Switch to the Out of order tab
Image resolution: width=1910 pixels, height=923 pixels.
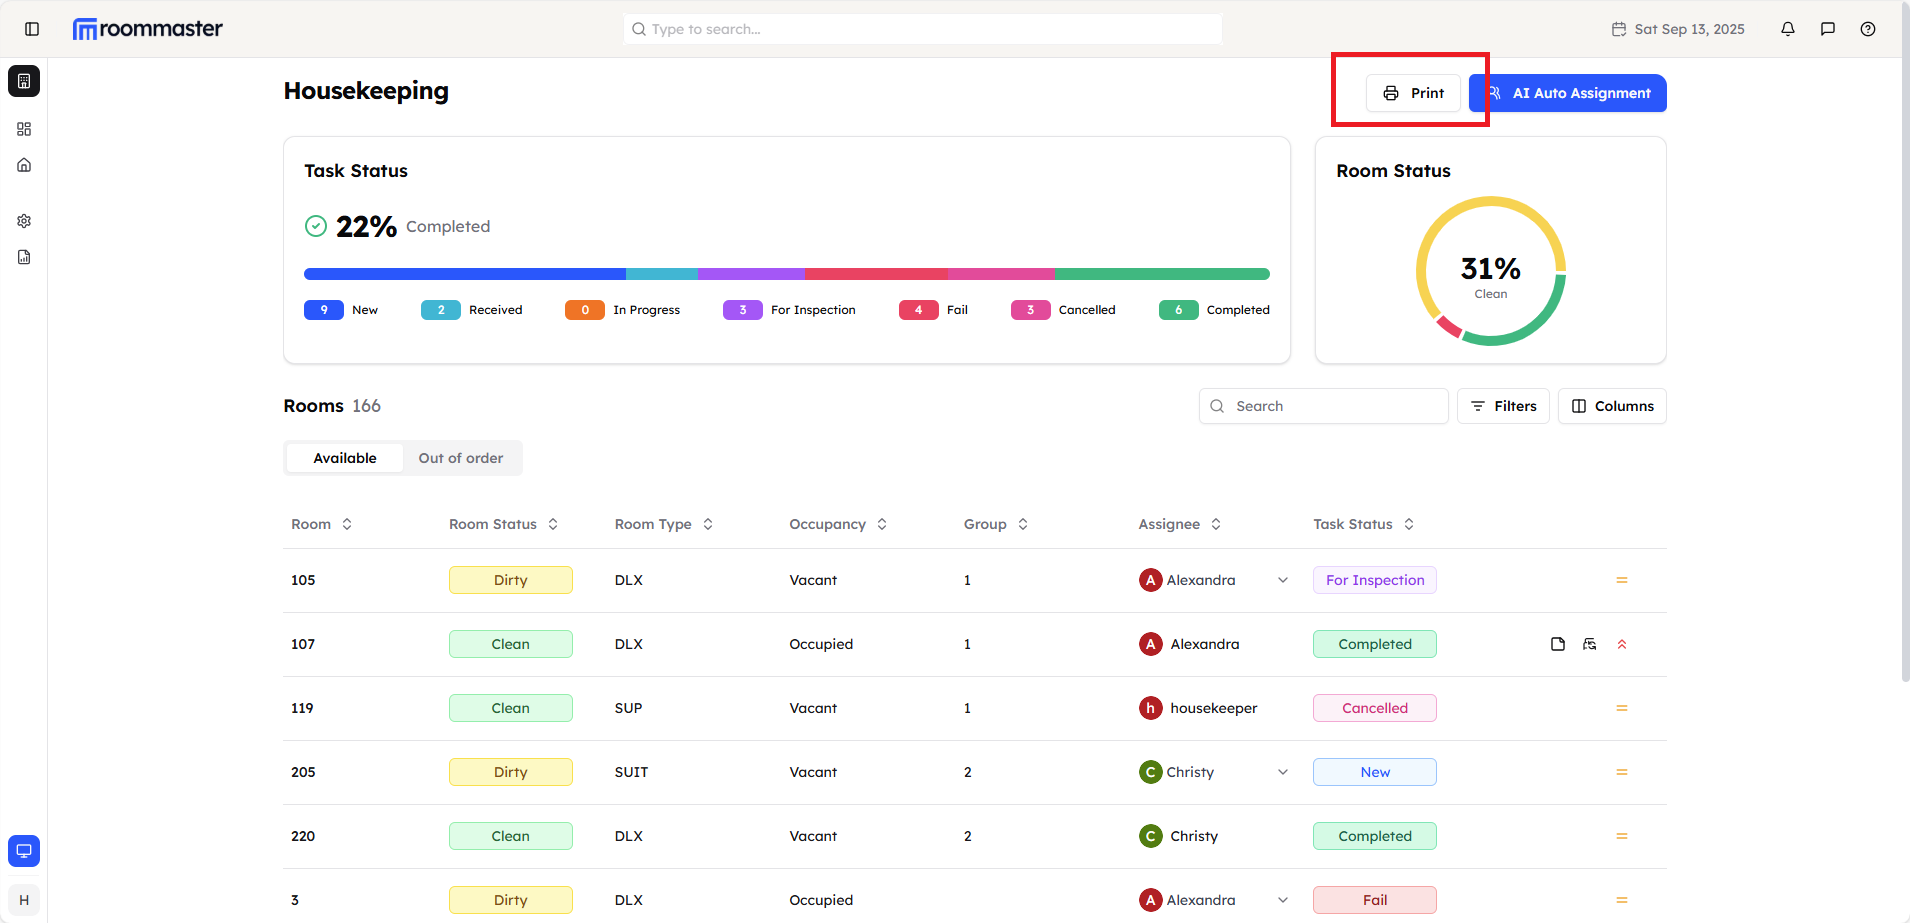(461, 458)
